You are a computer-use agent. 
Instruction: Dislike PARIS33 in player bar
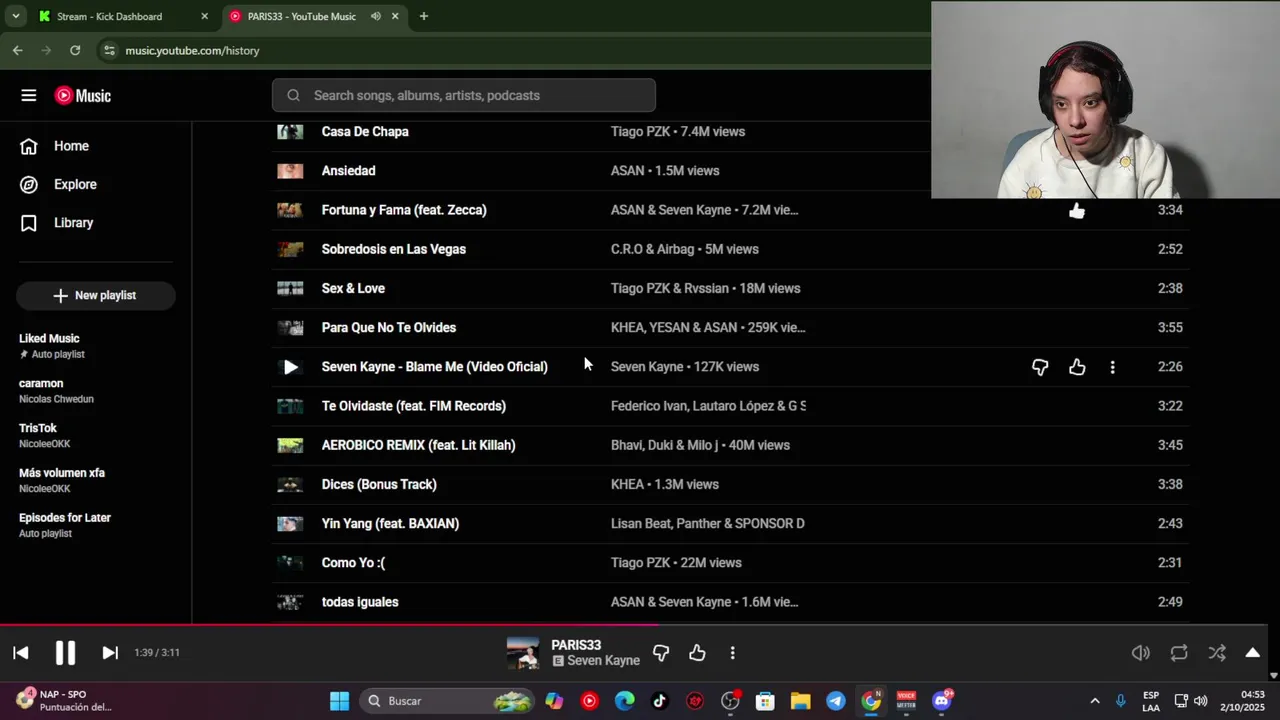[x=661, y=653]
